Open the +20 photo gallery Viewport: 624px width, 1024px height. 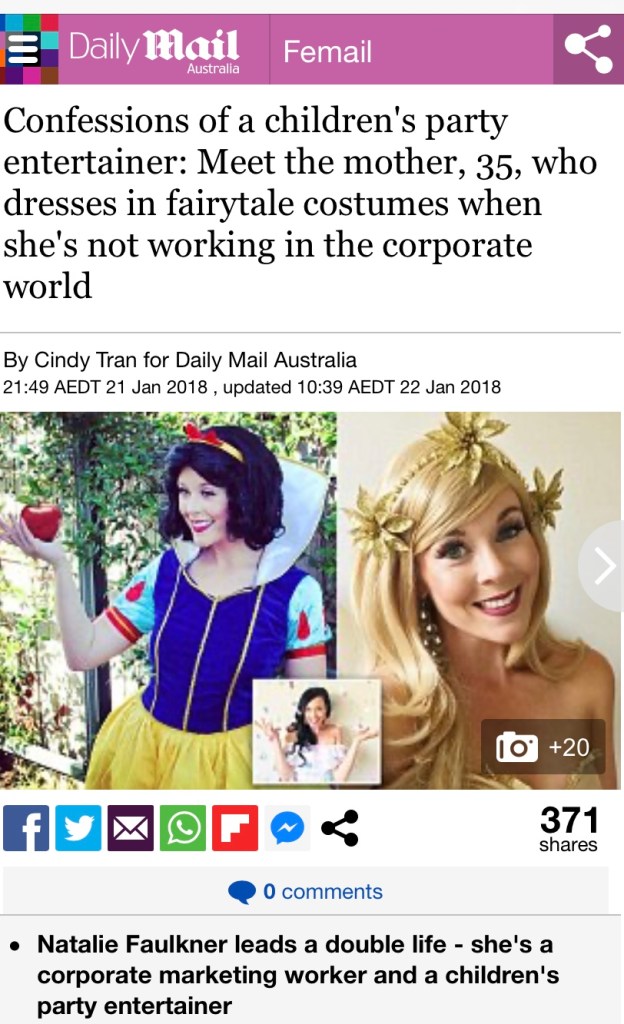pos(543,746)
